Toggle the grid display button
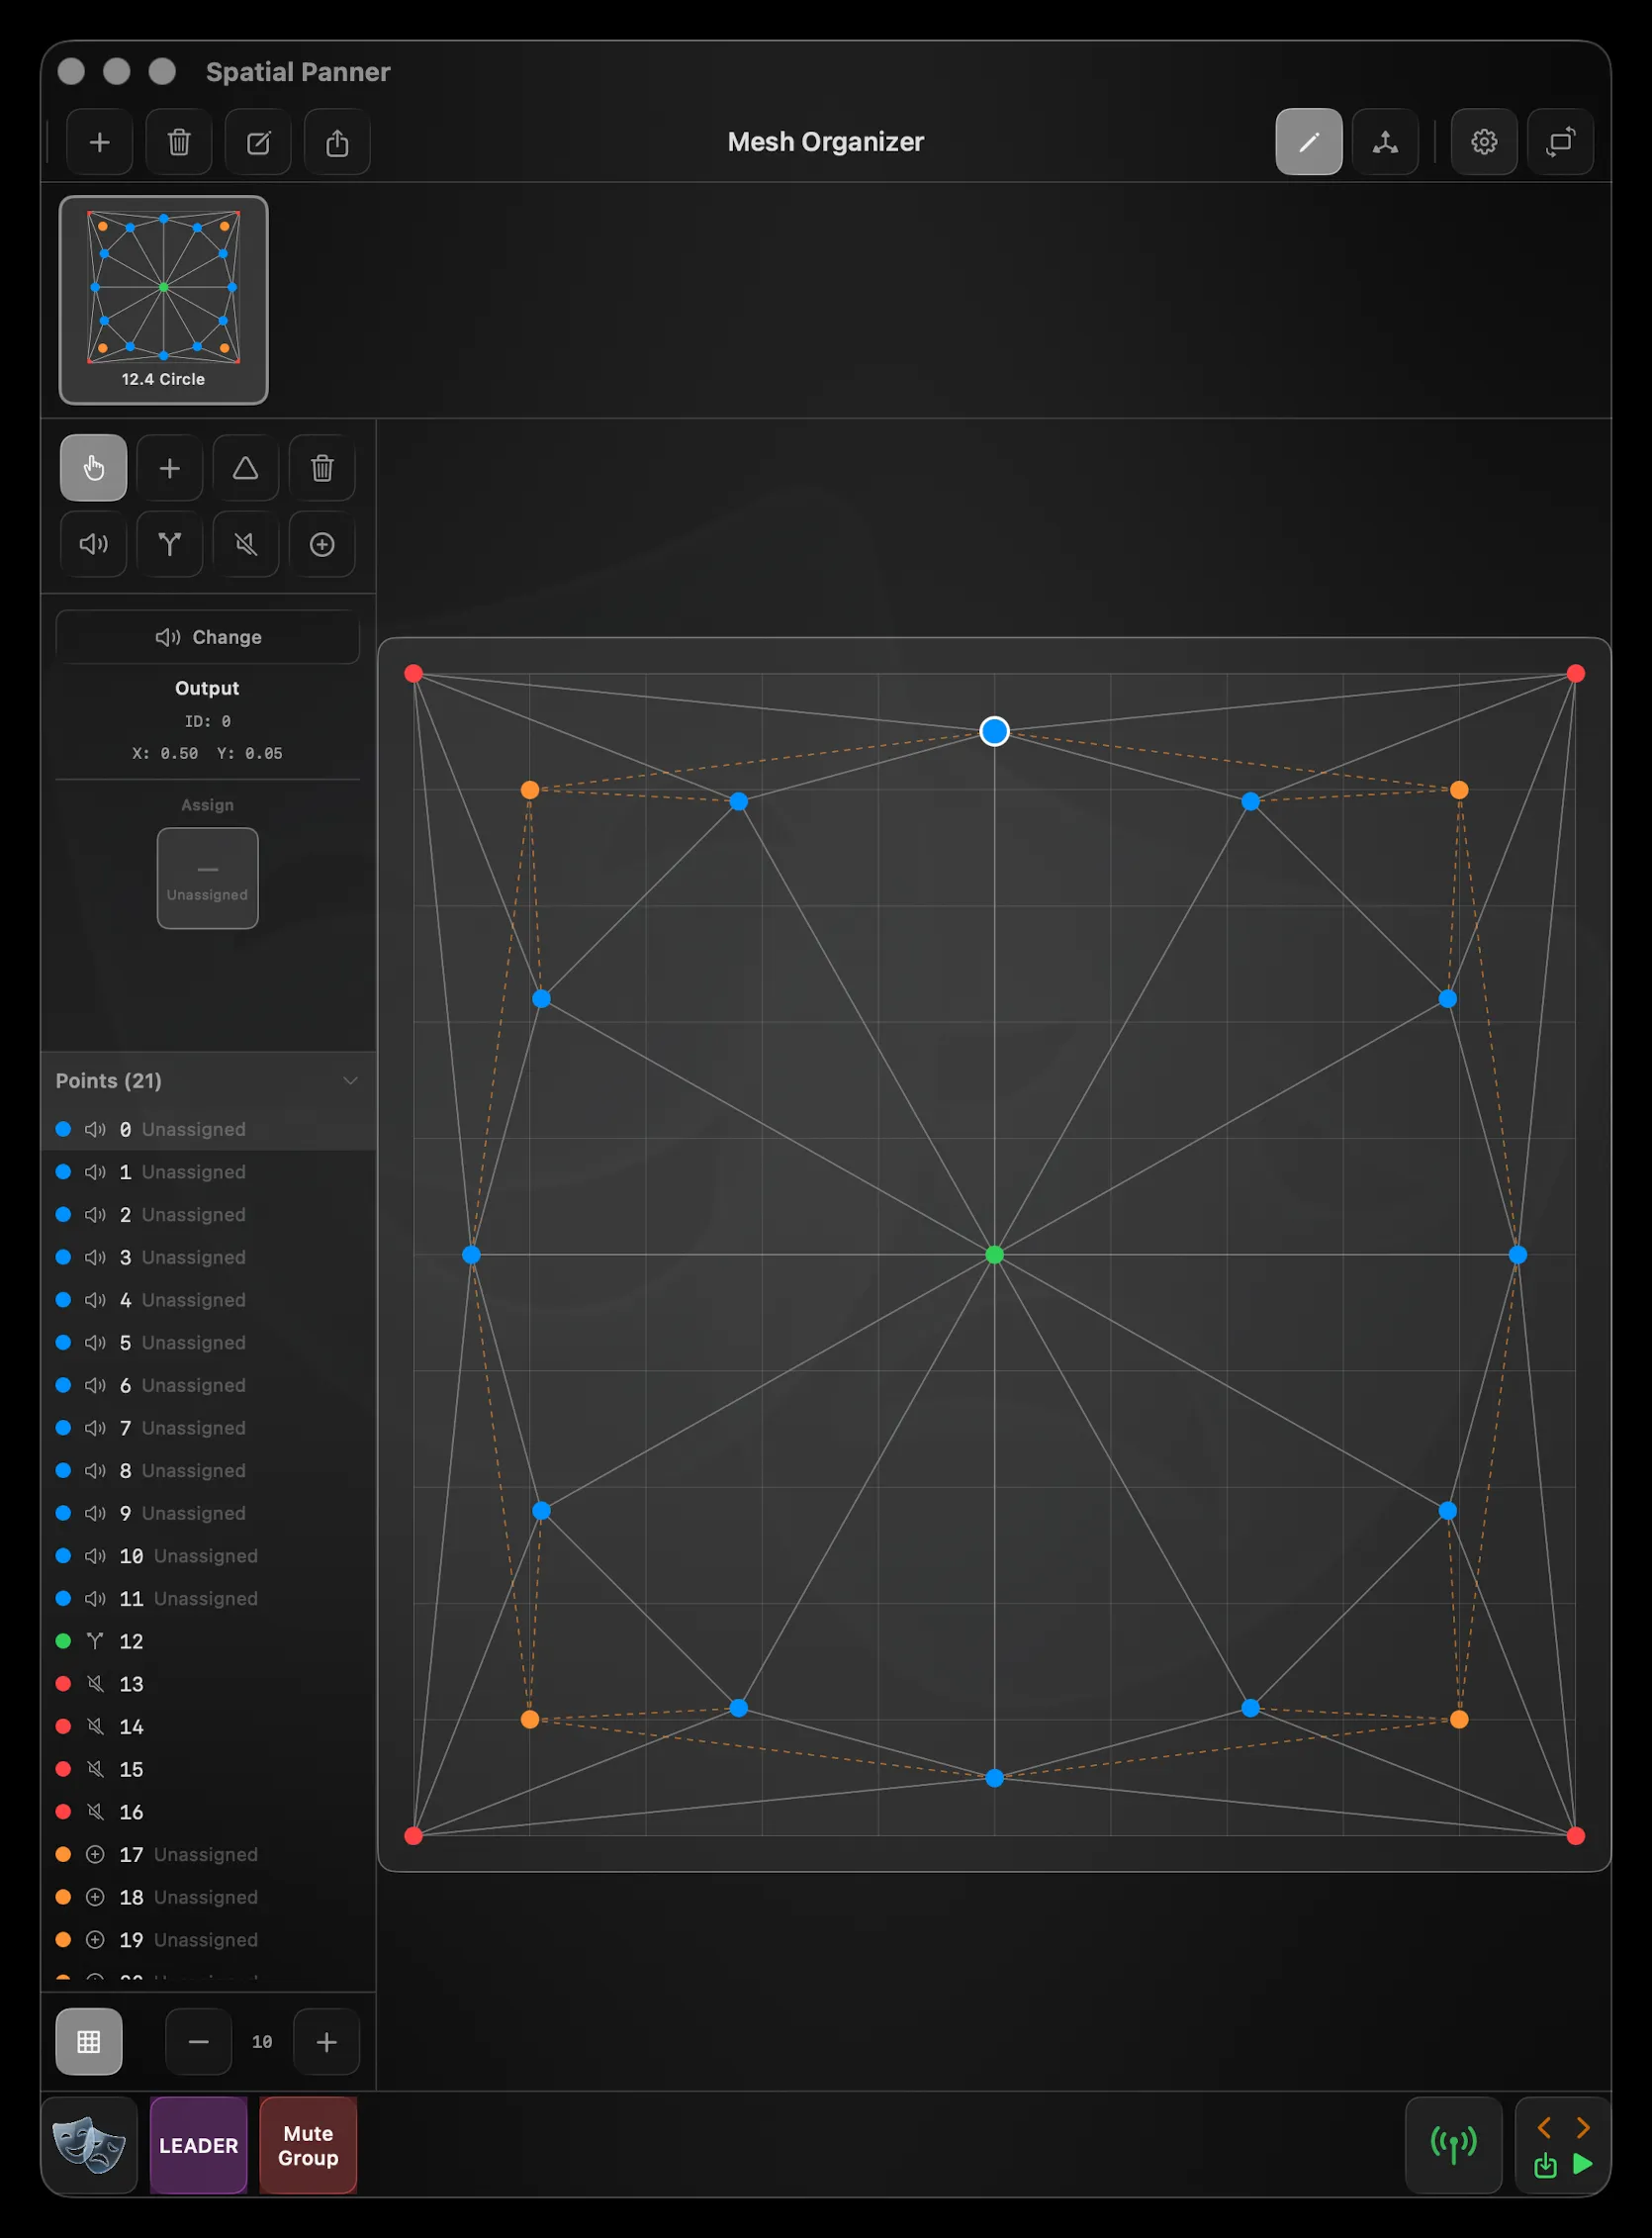Viewport: 1652px width, 2238px height. (x=89, y=2042)
